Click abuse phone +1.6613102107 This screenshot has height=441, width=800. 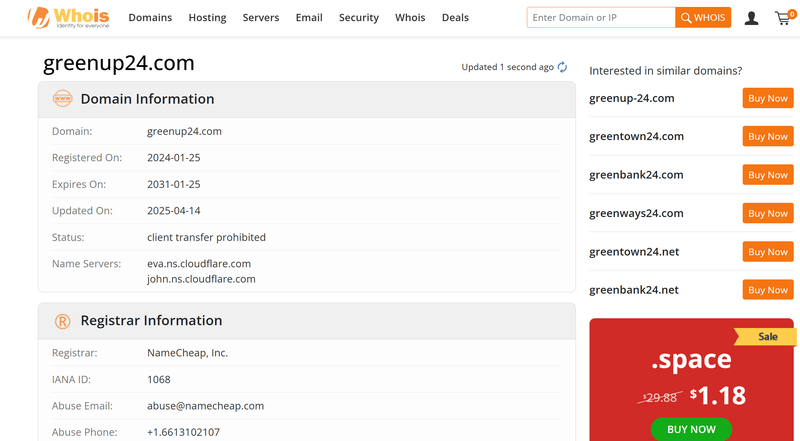point(183,432)
